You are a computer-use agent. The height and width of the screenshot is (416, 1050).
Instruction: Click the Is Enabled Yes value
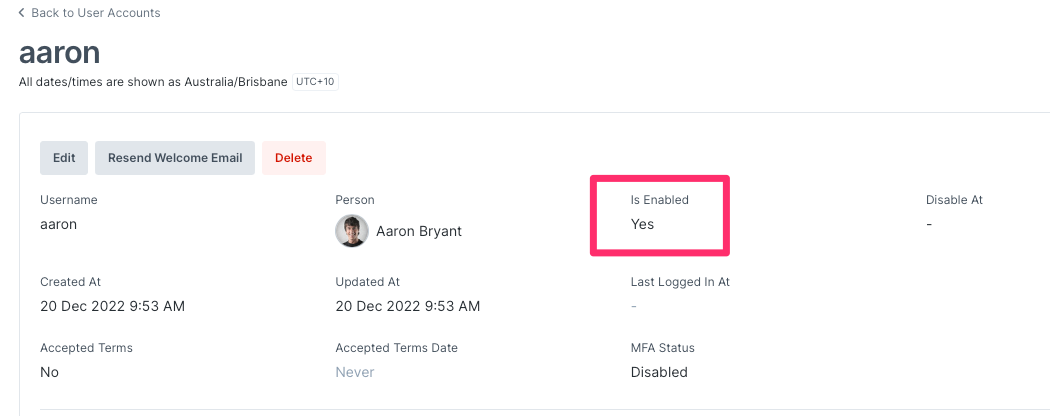point(642,224)
